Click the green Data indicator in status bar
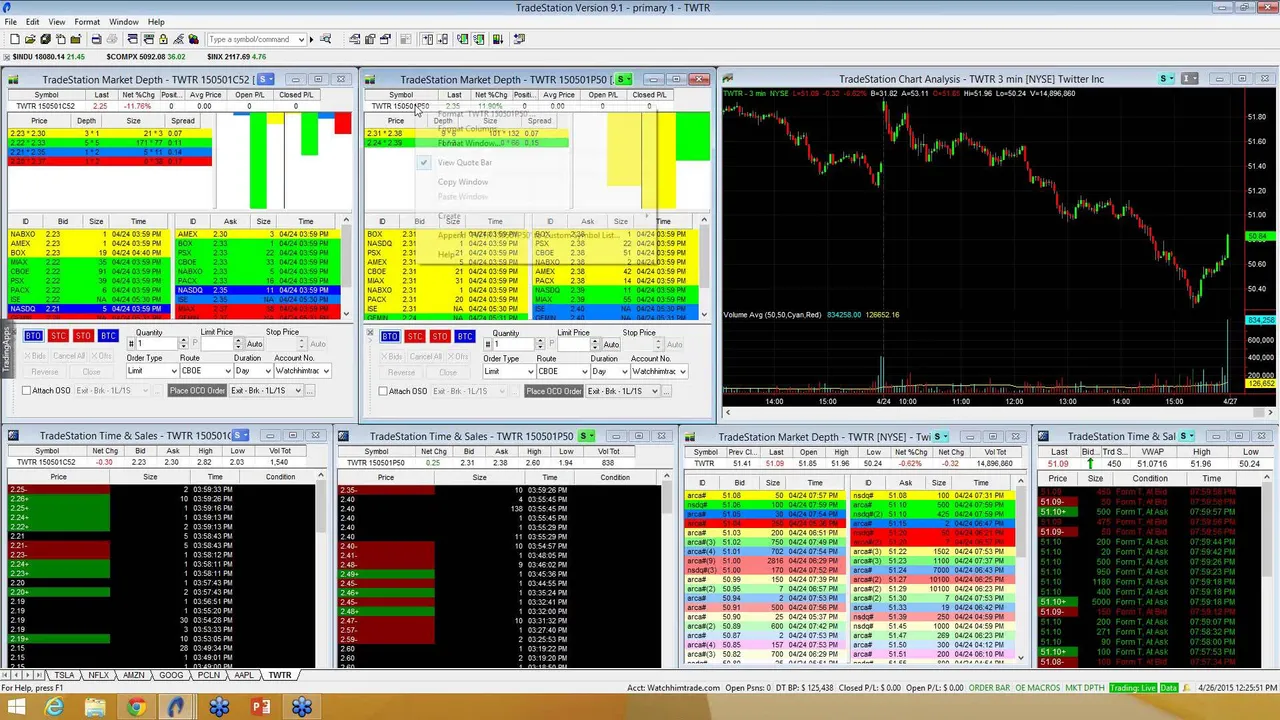Screen dimensions: 1280x720 tap(1170, 688)
